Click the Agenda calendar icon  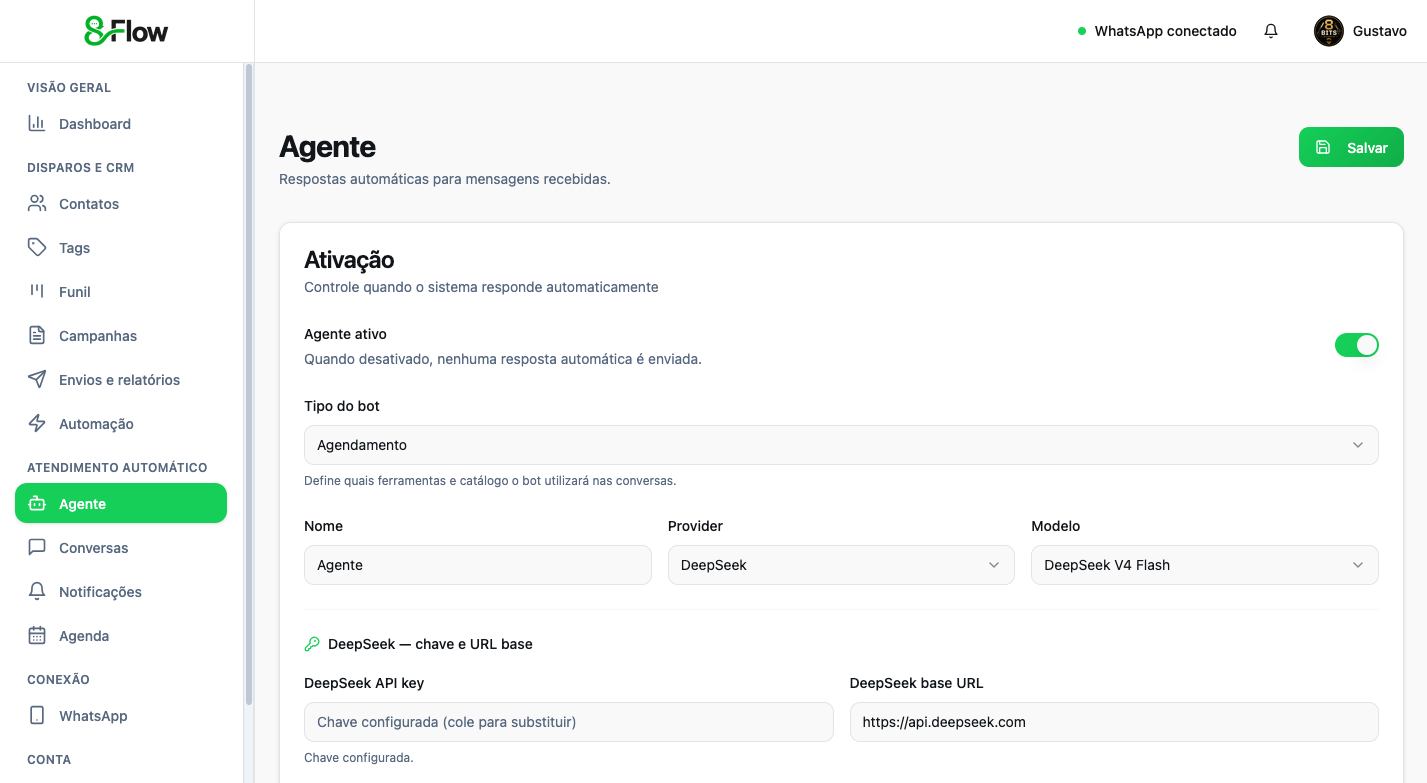pos(37,636)
